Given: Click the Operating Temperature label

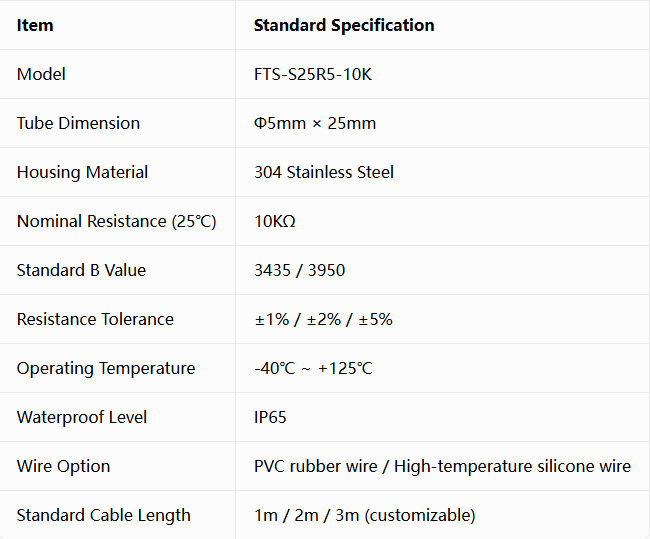Looking at the screenshot, I should [x=106, y=368].
